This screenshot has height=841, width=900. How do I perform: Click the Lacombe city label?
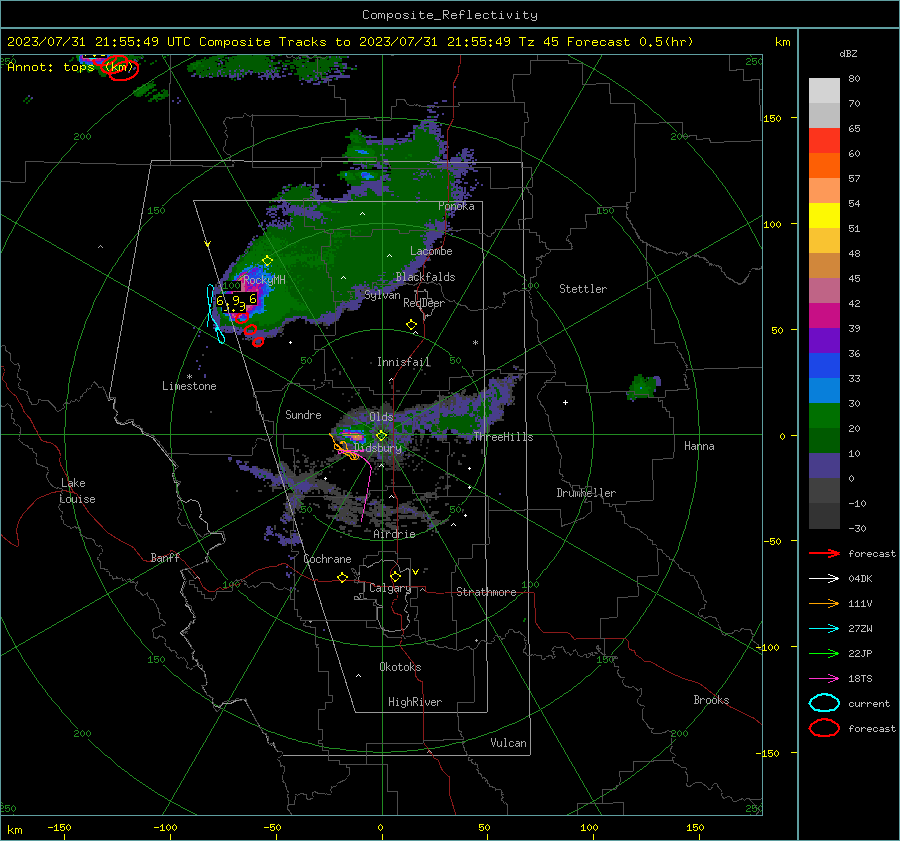click(x=431, y=251)
